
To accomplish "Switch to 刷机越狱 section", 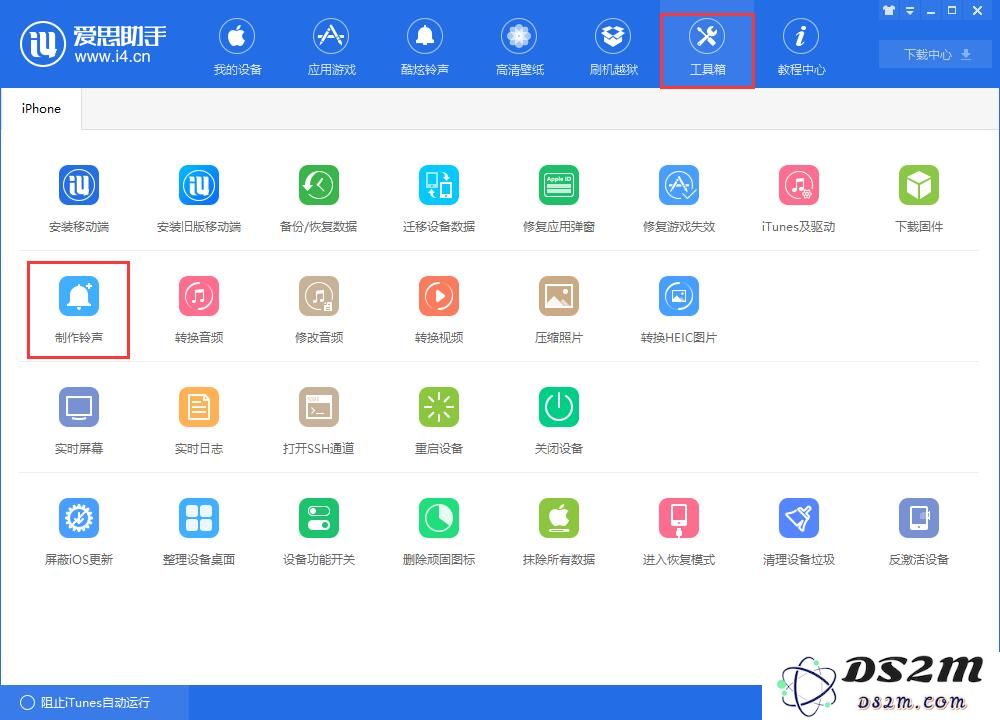I will (x=614, y=48).
